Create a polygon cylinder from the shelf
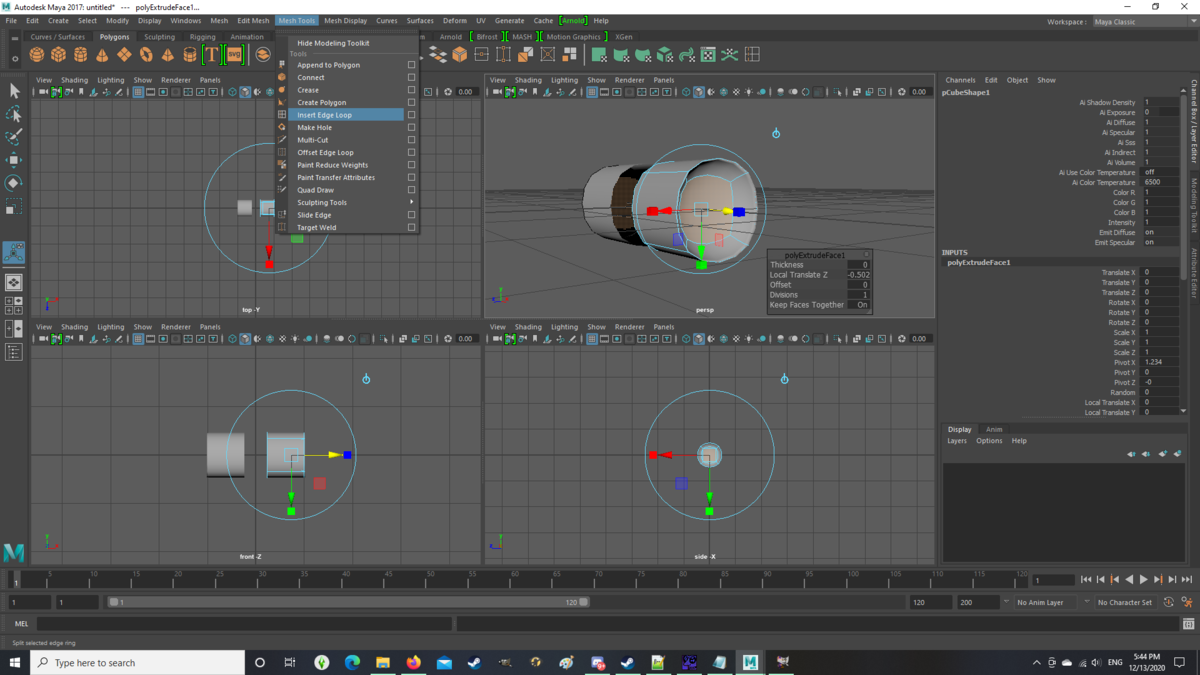This screenshot has height=675, width=1200. (81, 55)
